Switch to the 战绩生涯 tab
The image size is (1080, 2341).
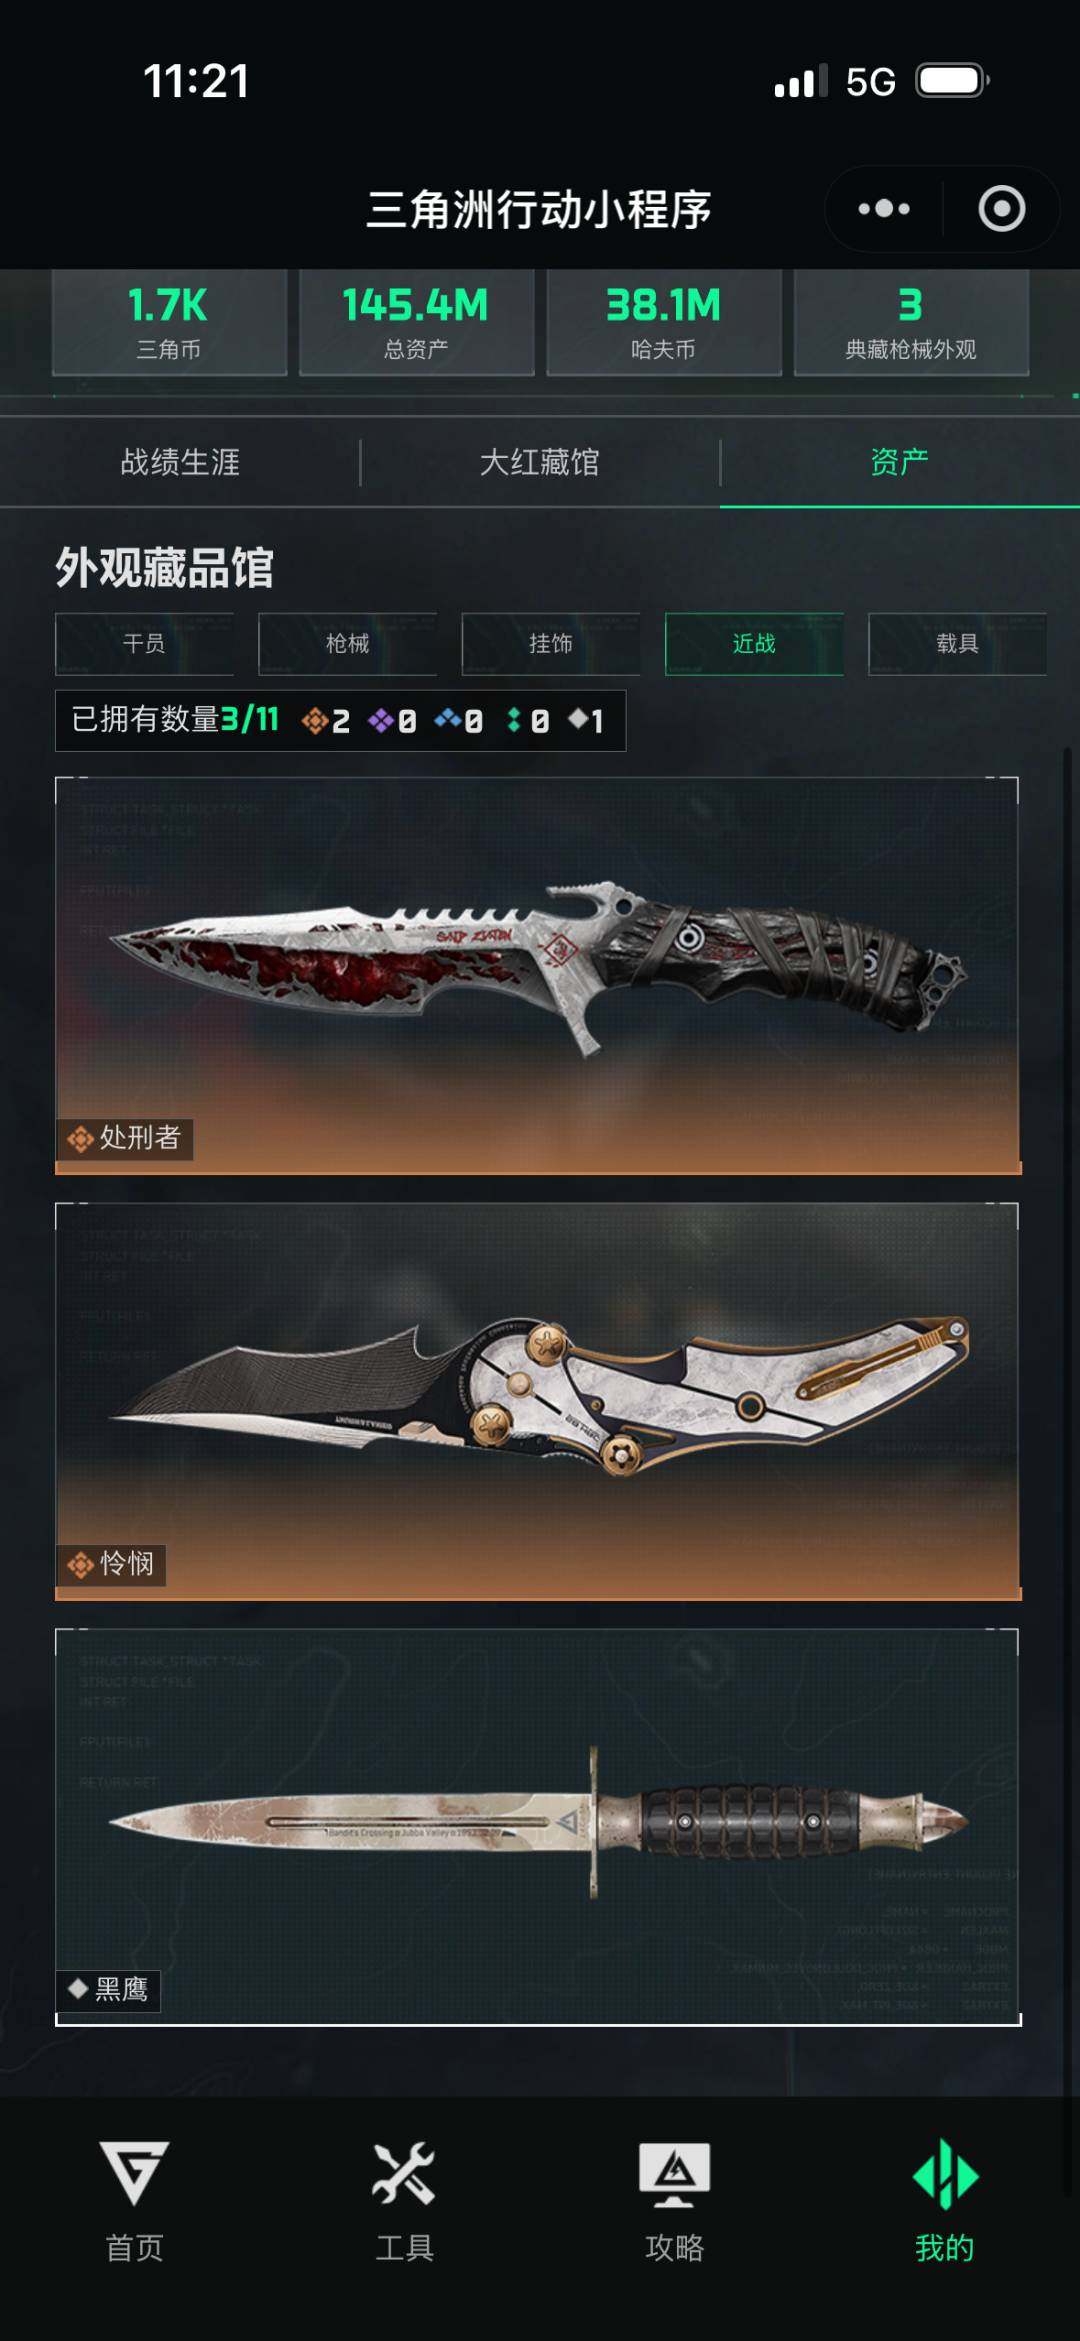click(x=180, y=462)
